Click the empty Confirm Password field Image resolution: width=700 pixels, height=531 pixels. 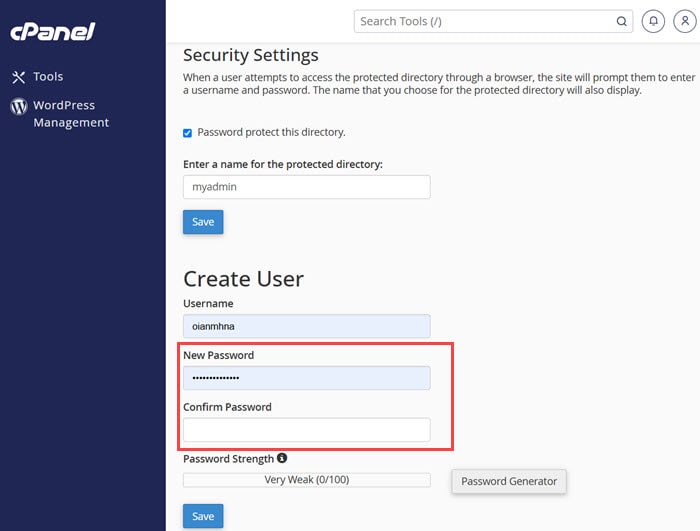pos(306,430)
